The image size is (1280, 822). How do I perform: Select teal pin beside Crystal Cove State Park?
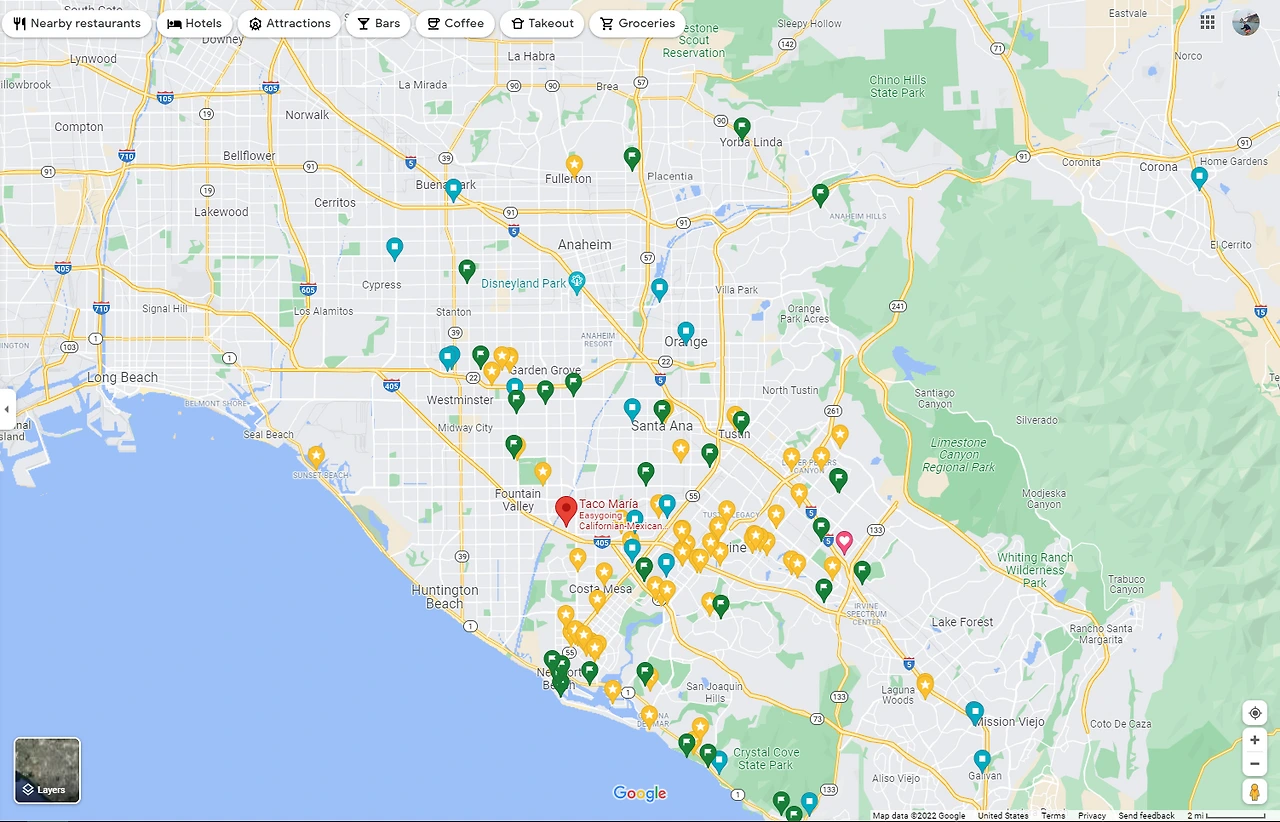(719, 762)
